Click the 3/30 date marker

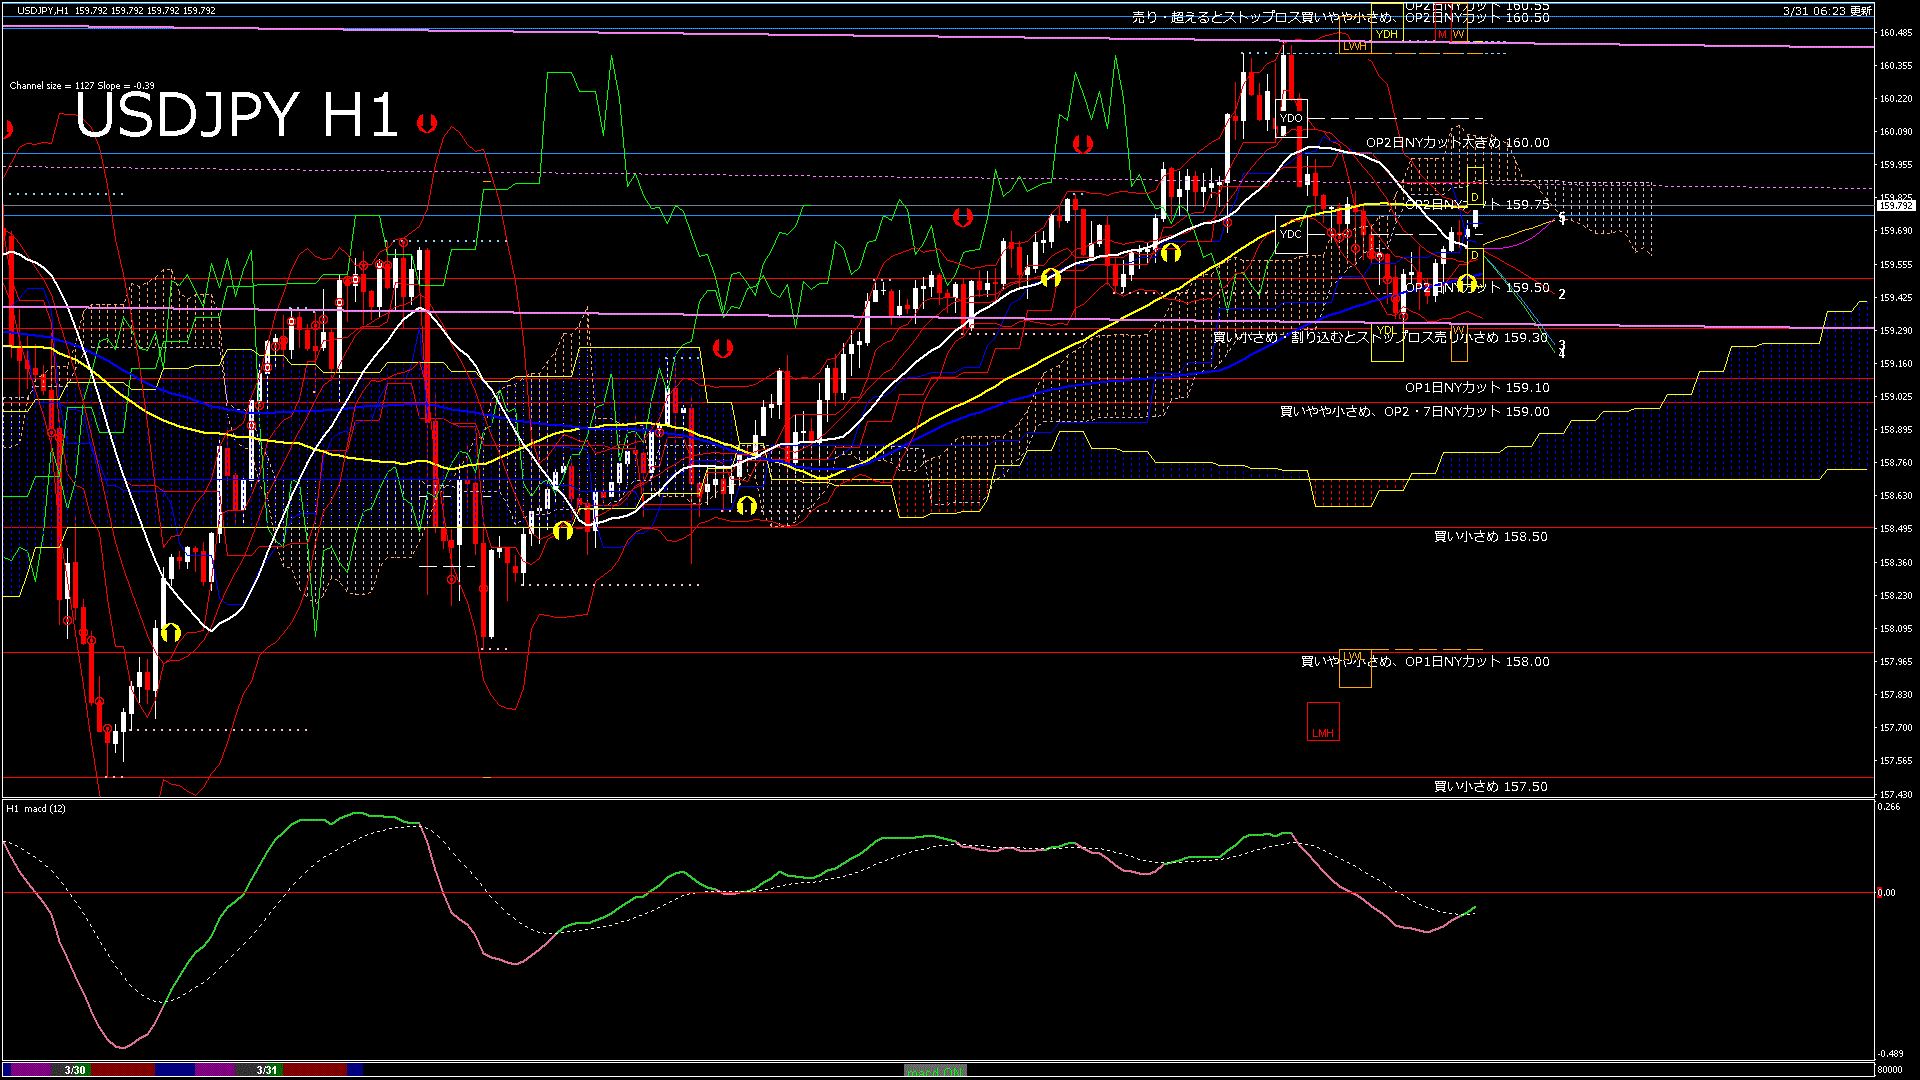75,1070
